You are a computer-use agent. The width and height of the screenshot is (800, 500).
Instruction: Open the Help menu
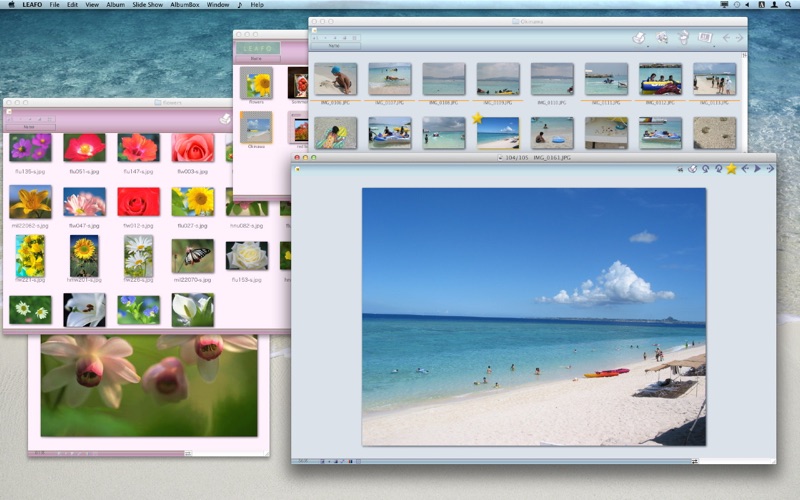tap(257, 5)
